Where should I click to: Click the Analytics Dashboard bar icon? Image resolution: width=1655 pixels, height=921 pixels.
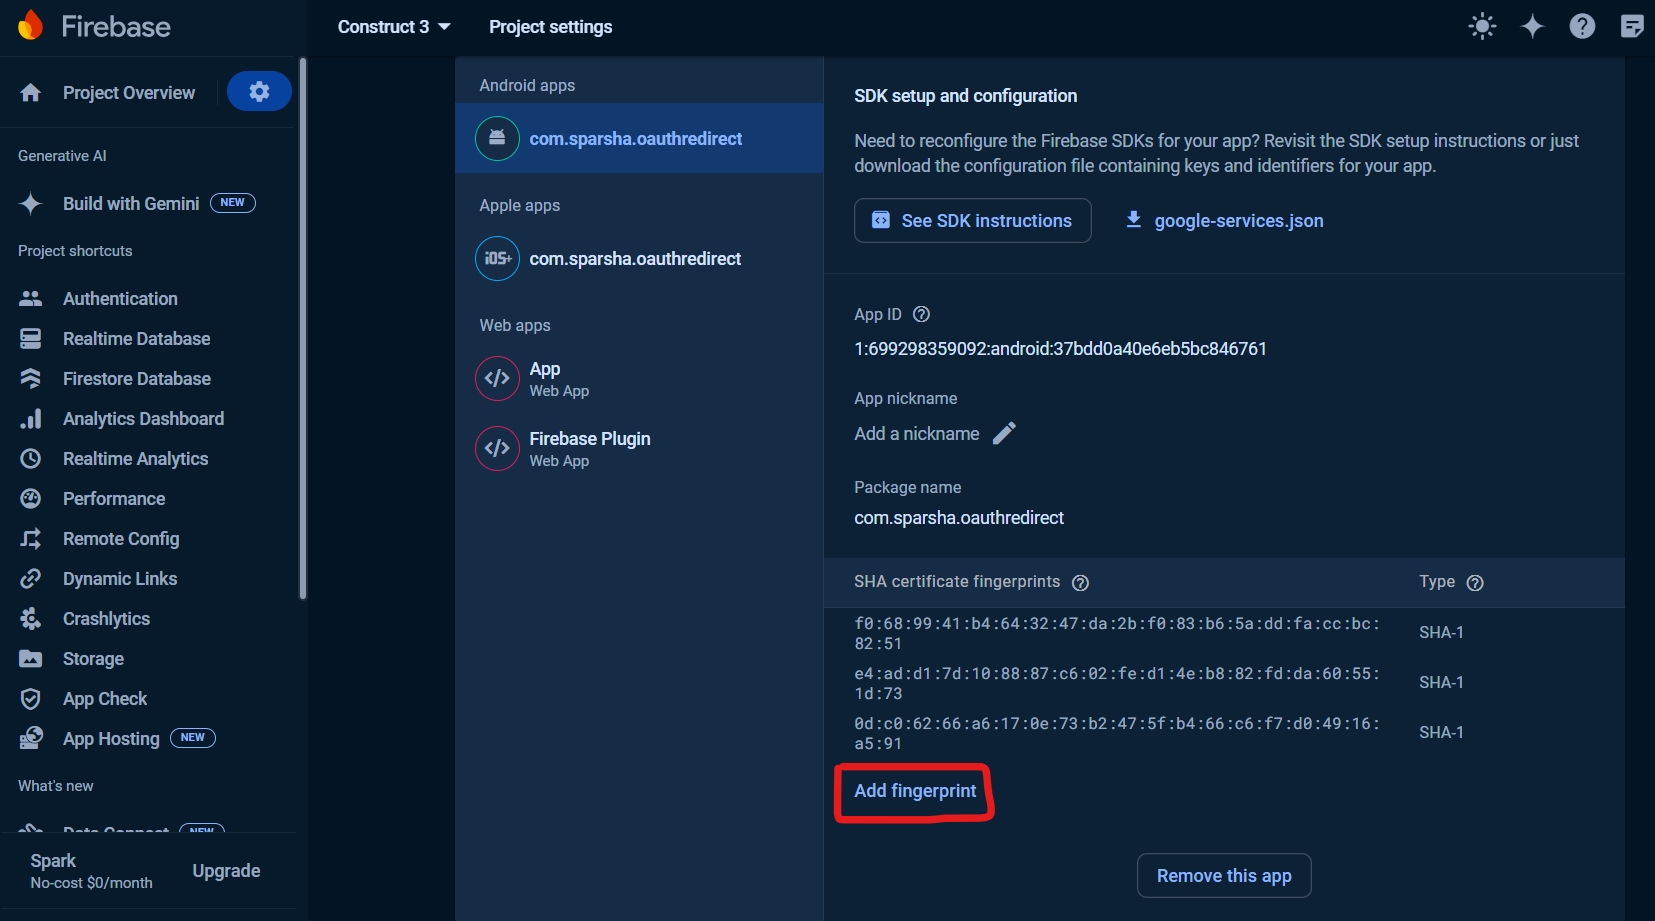coord(31,419)
